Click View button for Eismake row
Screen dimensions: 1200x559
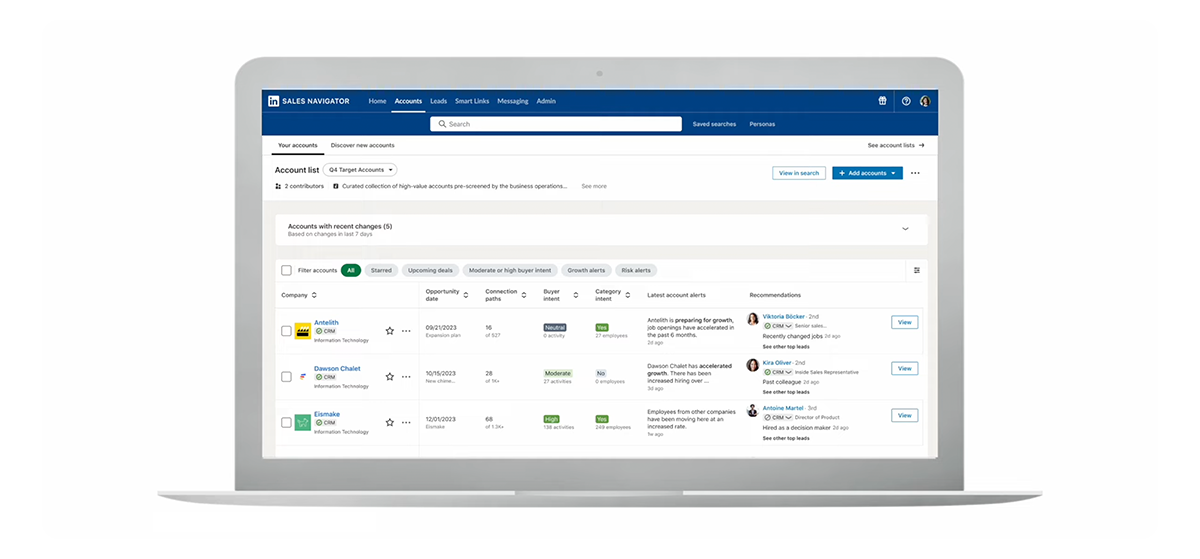point(905,415)
